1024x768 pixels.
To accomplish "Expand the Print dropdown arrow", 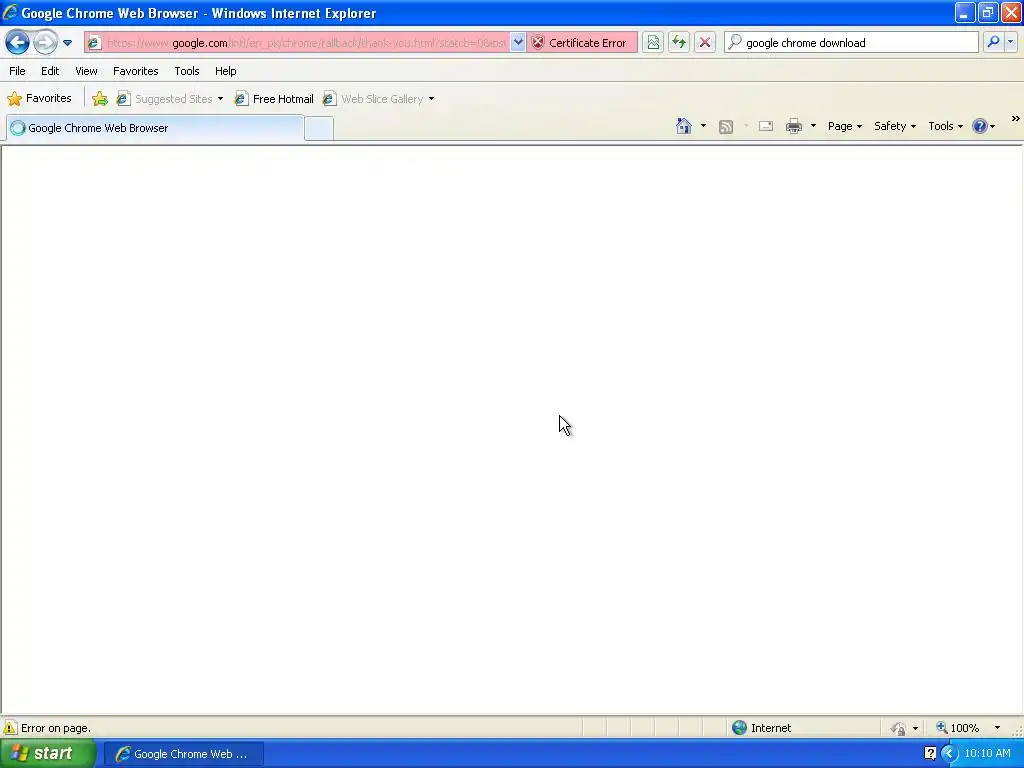I will [x=813, y=126].
